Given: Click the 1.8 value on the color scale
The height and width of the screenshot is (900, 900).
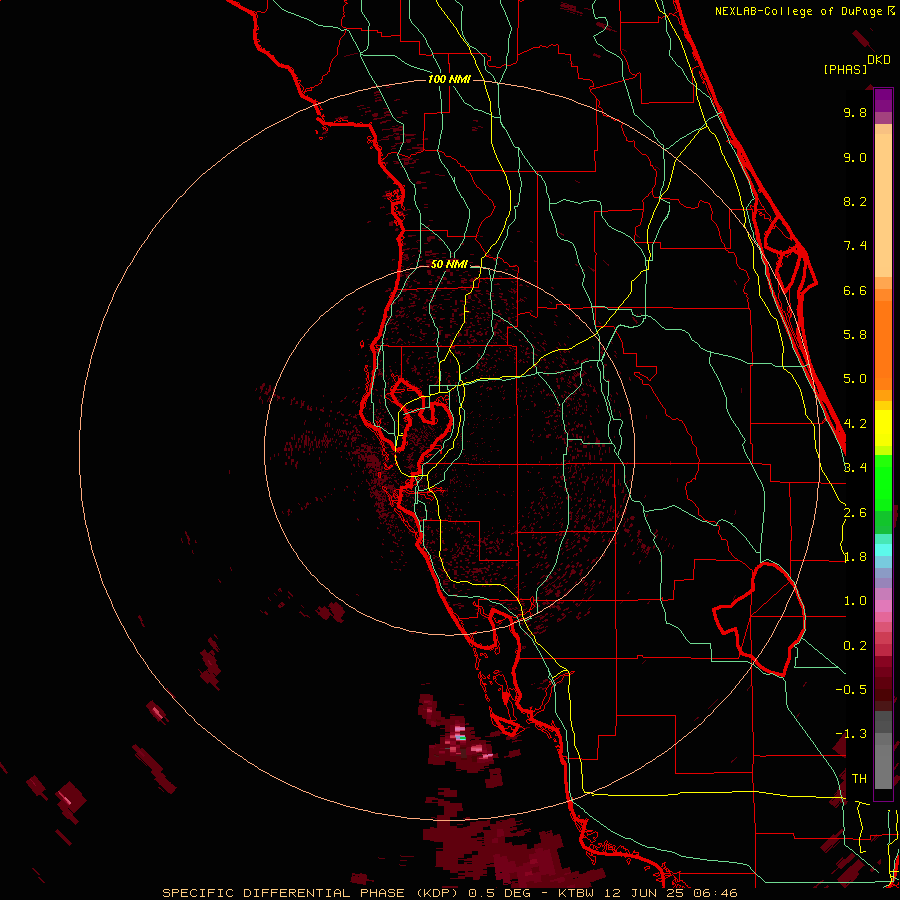Looking at the screenshot, I should (x=855, y=557).
